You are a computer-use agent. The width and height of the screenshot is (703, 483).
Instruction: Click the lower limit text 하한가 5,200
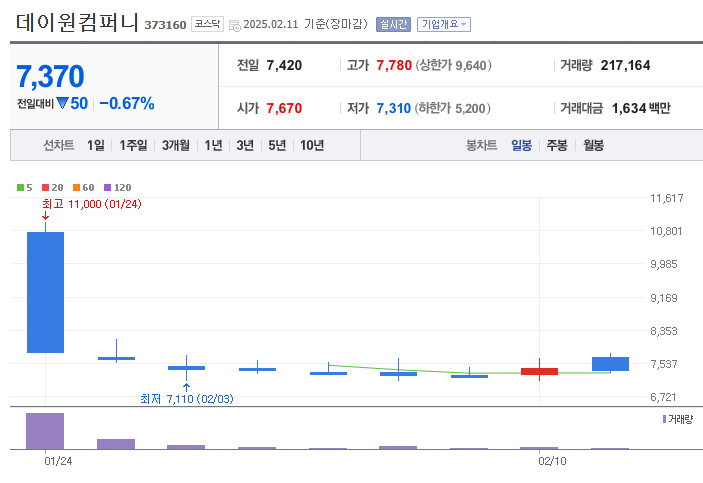(452, 109)
